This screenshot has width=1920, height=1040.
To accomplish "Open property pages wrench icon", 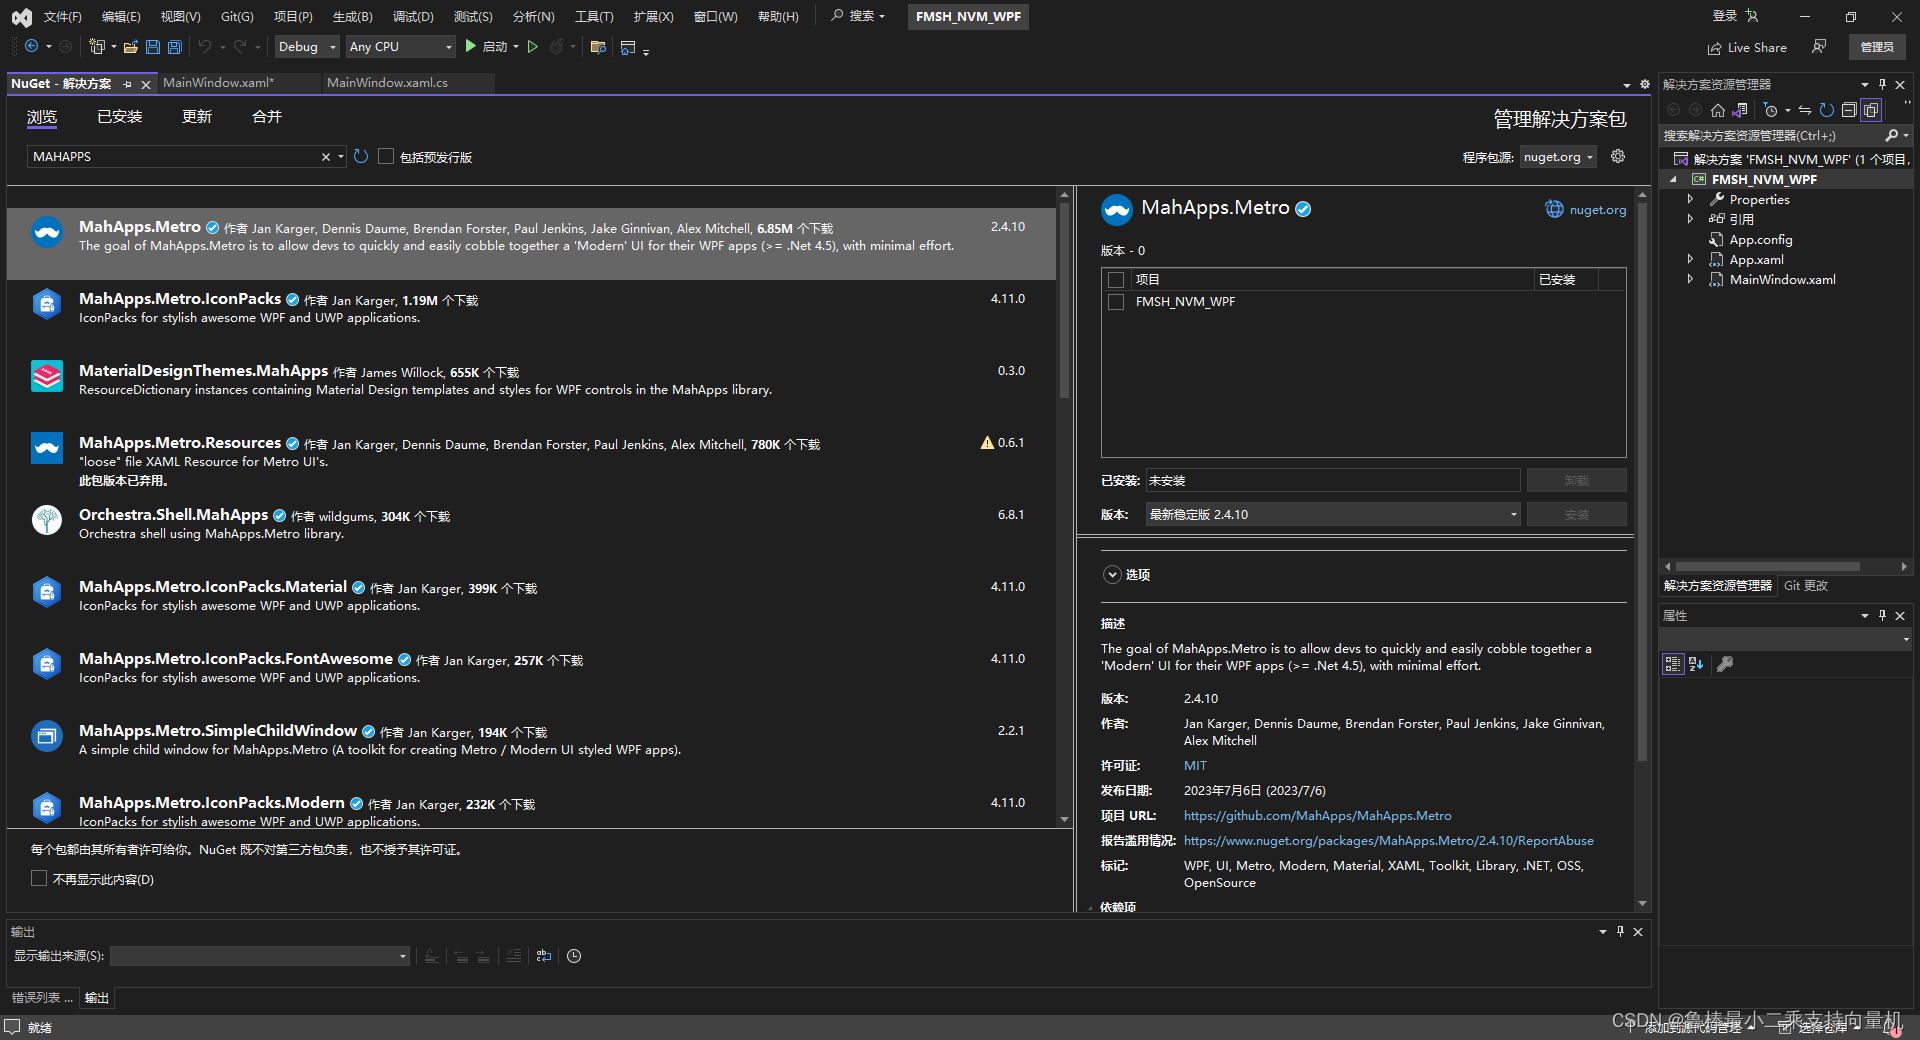I will click(x=1725, y=664).
